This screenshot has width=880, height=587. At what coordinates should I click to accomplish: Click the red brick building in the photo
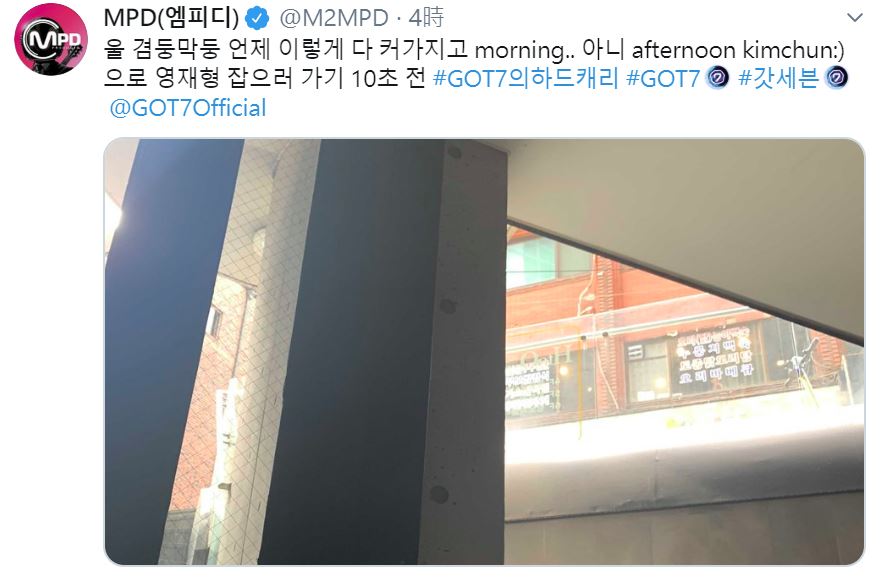673,331
